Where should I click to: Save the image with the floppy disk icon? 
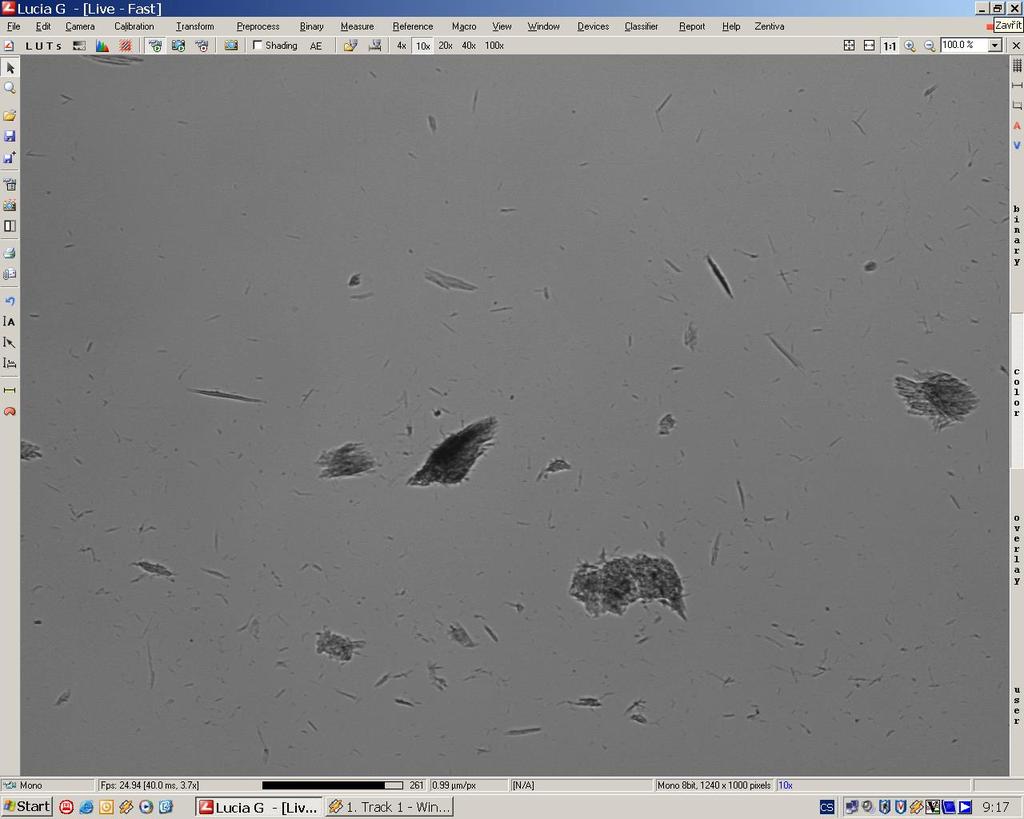[10, 136]
